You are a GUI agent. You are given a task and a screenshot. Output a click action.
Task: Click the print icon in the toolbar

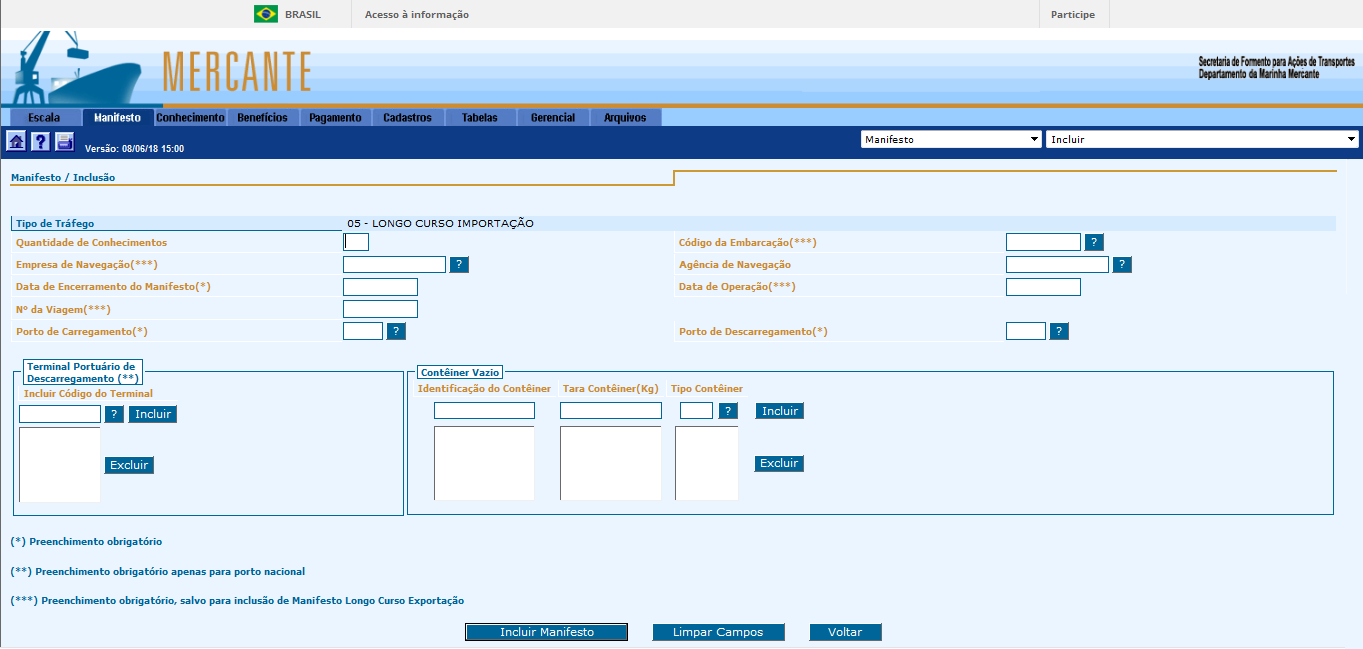point(64,141)
